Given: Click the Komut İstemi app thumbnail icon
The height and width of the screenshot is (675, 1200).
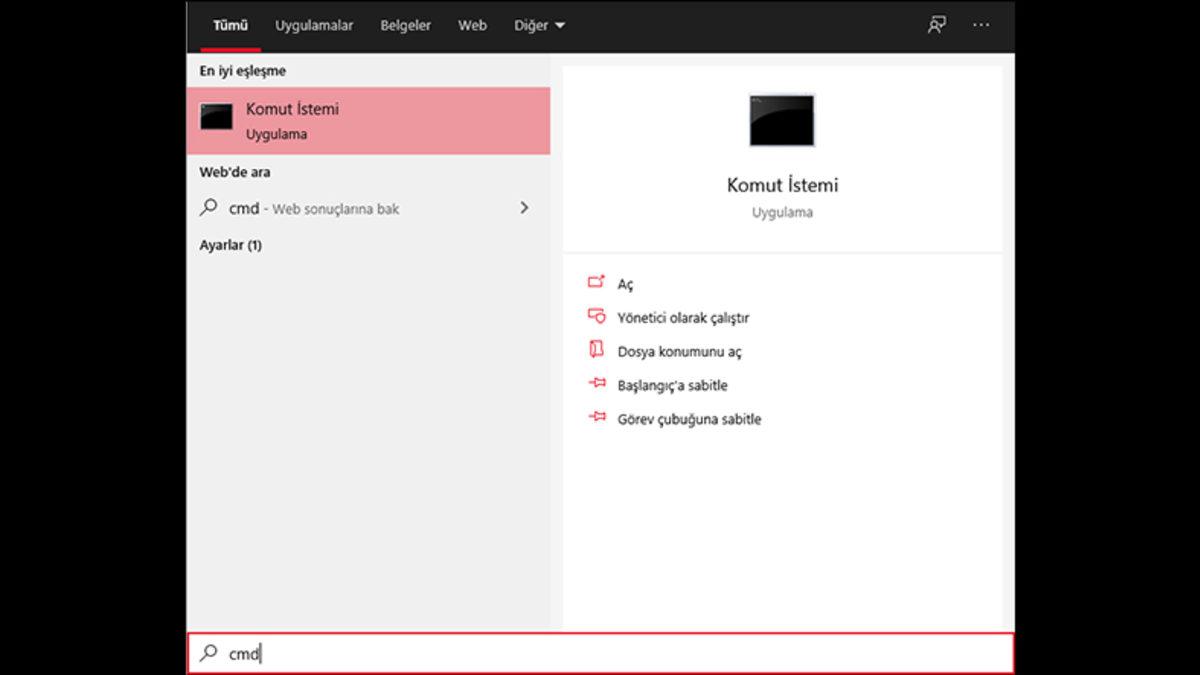Looking at the screenshot, I should coord(781,120).
